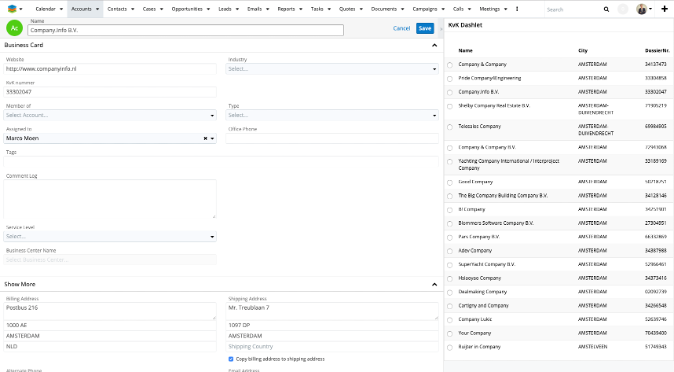674x372 pixels.
Task: Click the green Ac account badge
Action: point(14,28)
